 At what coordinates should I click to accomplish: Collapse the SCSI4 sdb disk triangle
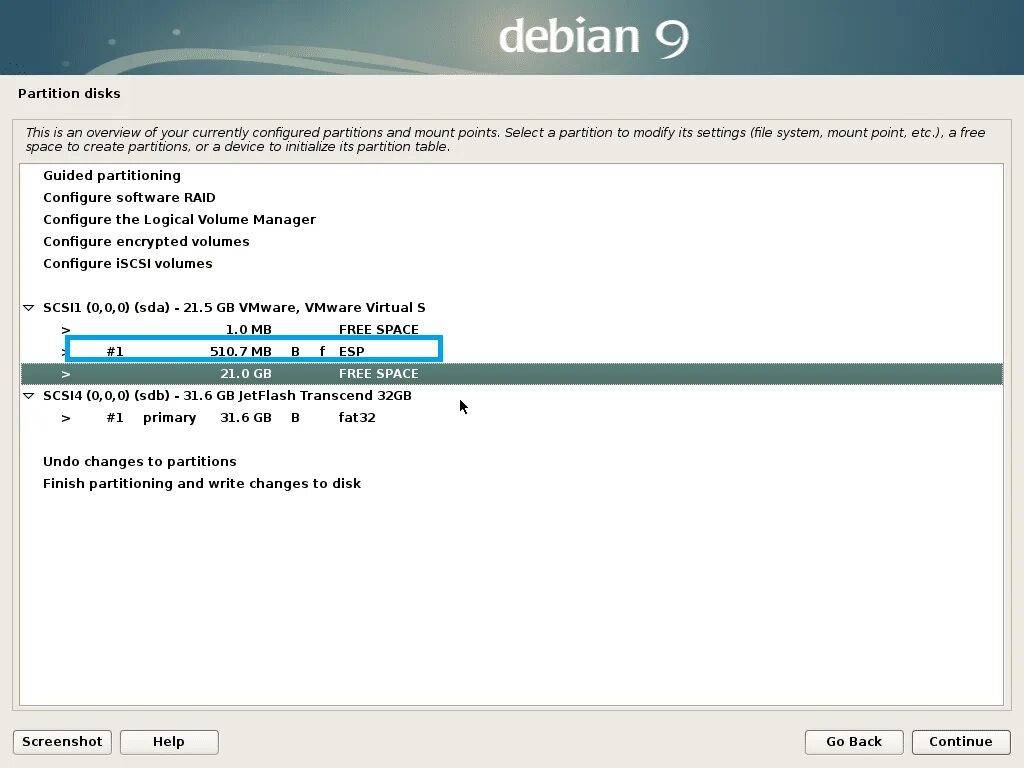[x=29, y=396]
